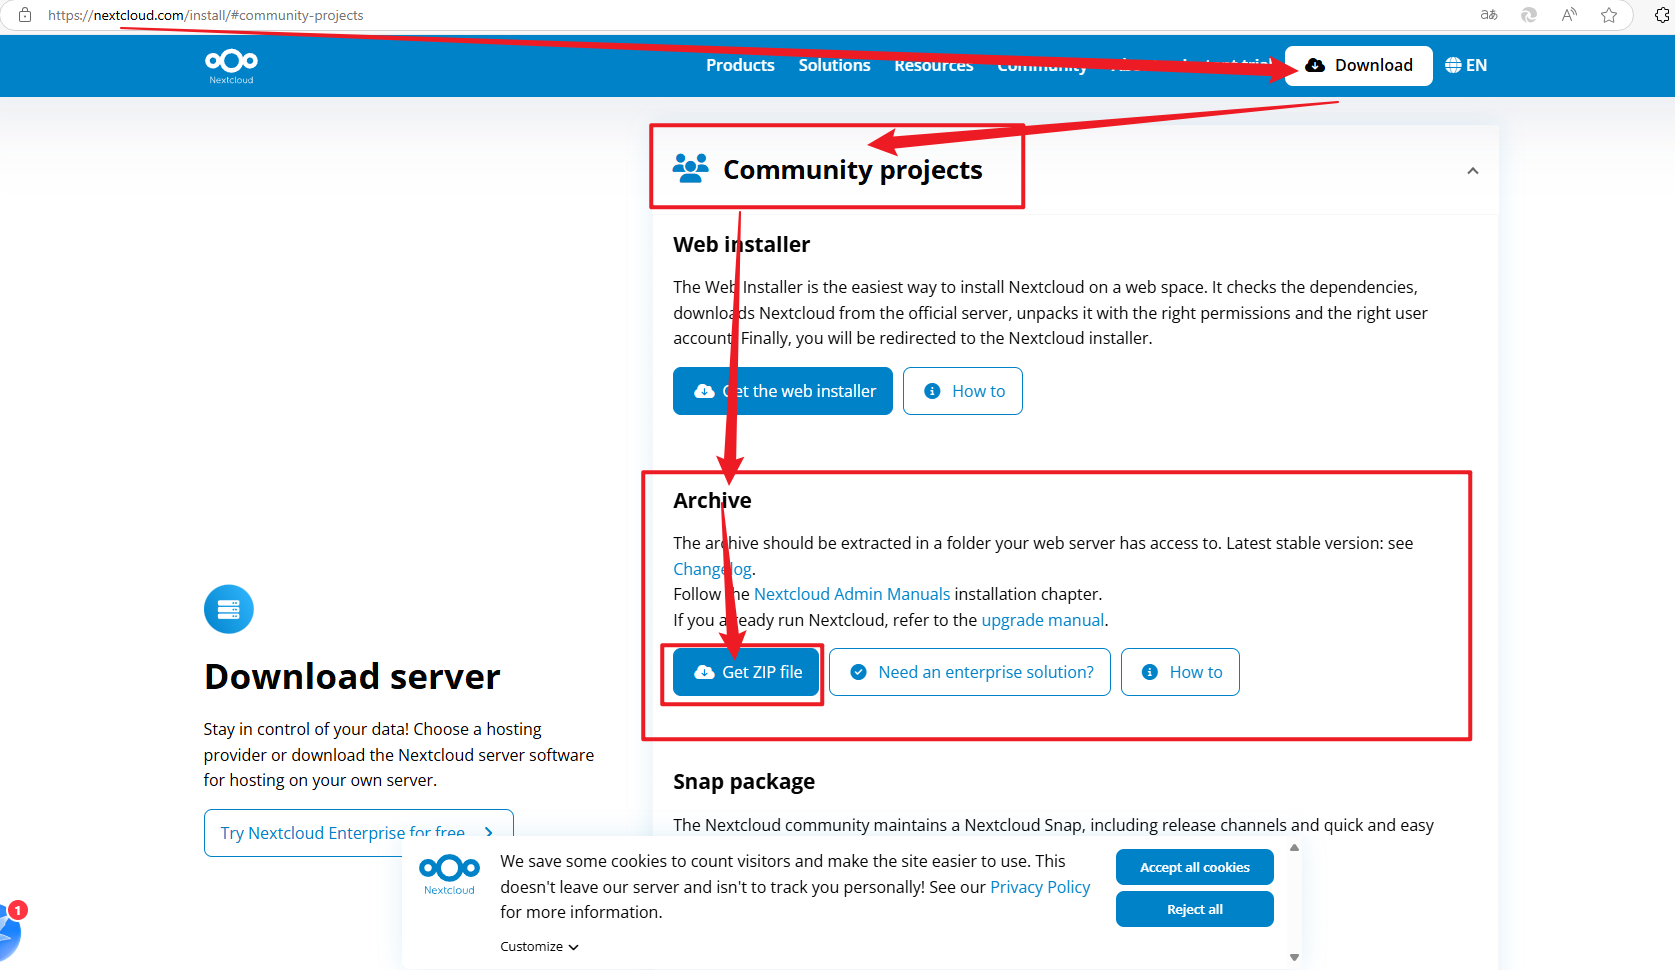Click the Download button in the header
This screenshot has width=1675, height=970.
click(x=1358, y=66)
